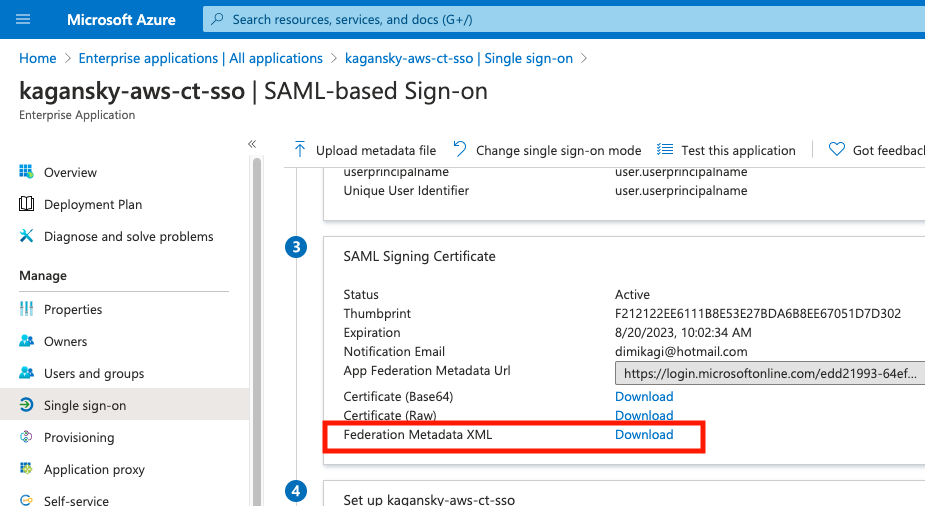Download the Certificate (Base64)

[644, 396]
